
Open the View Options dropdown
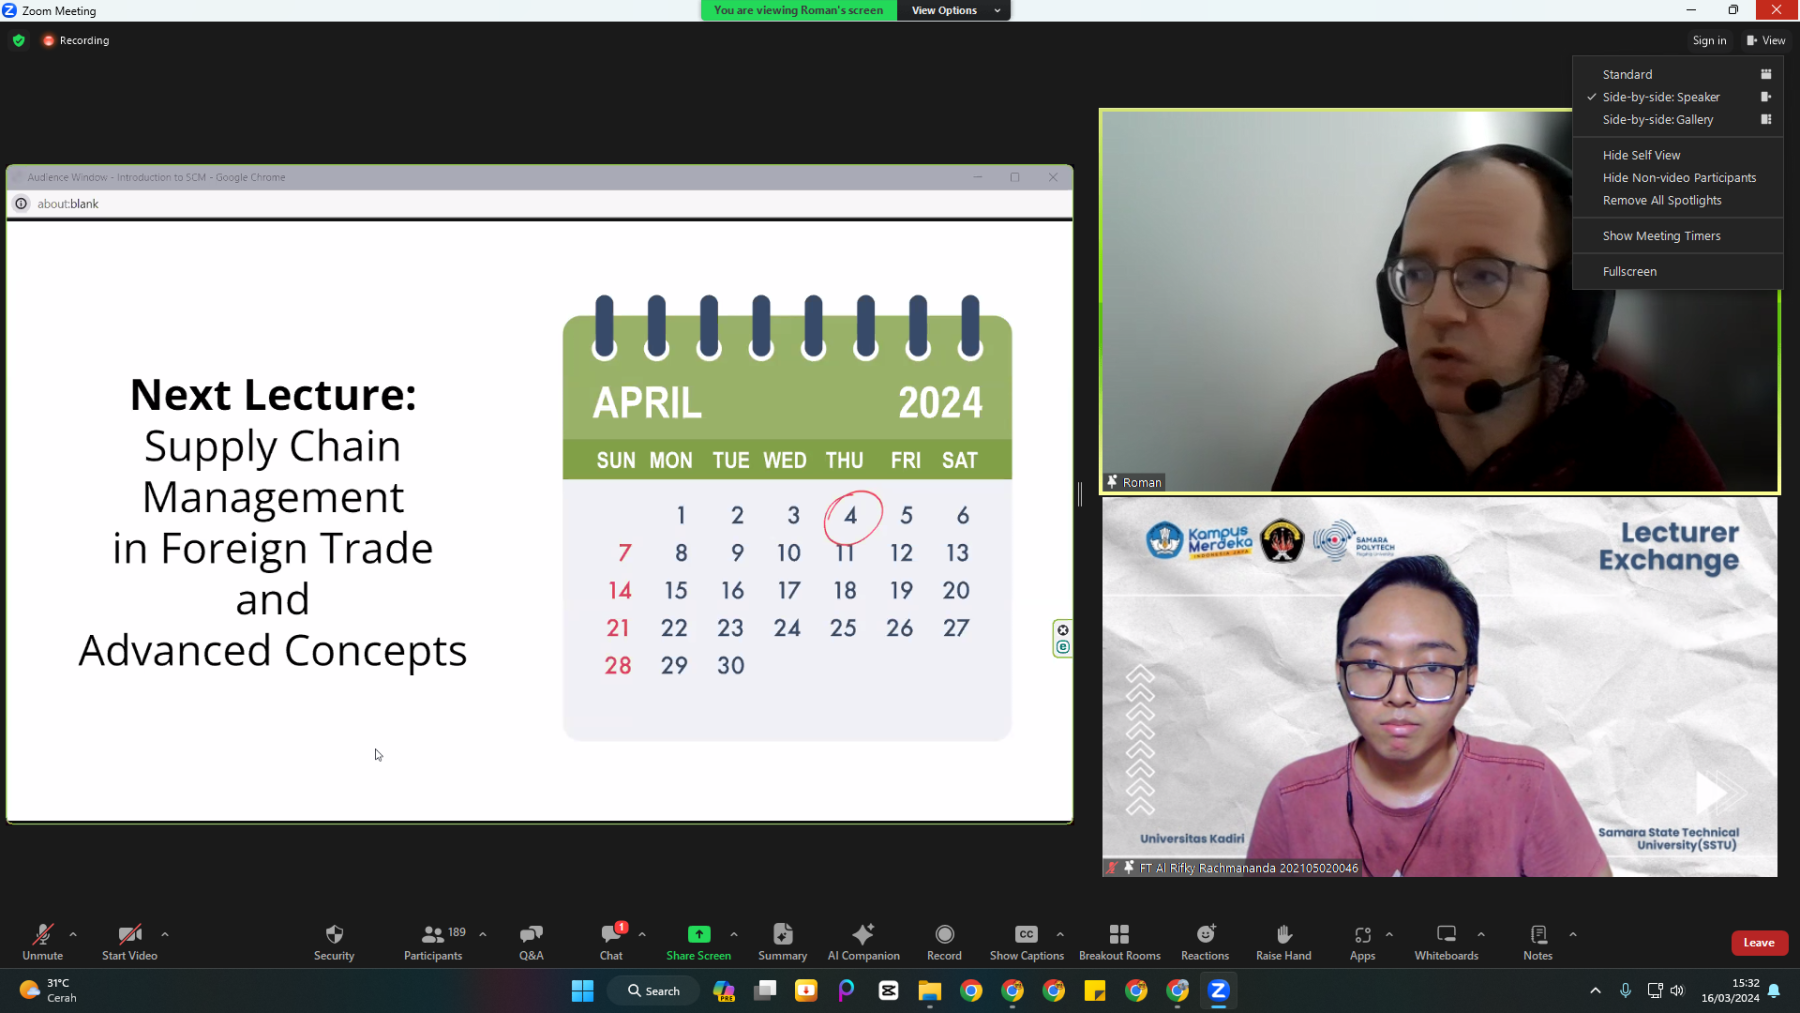click(955, 10)
